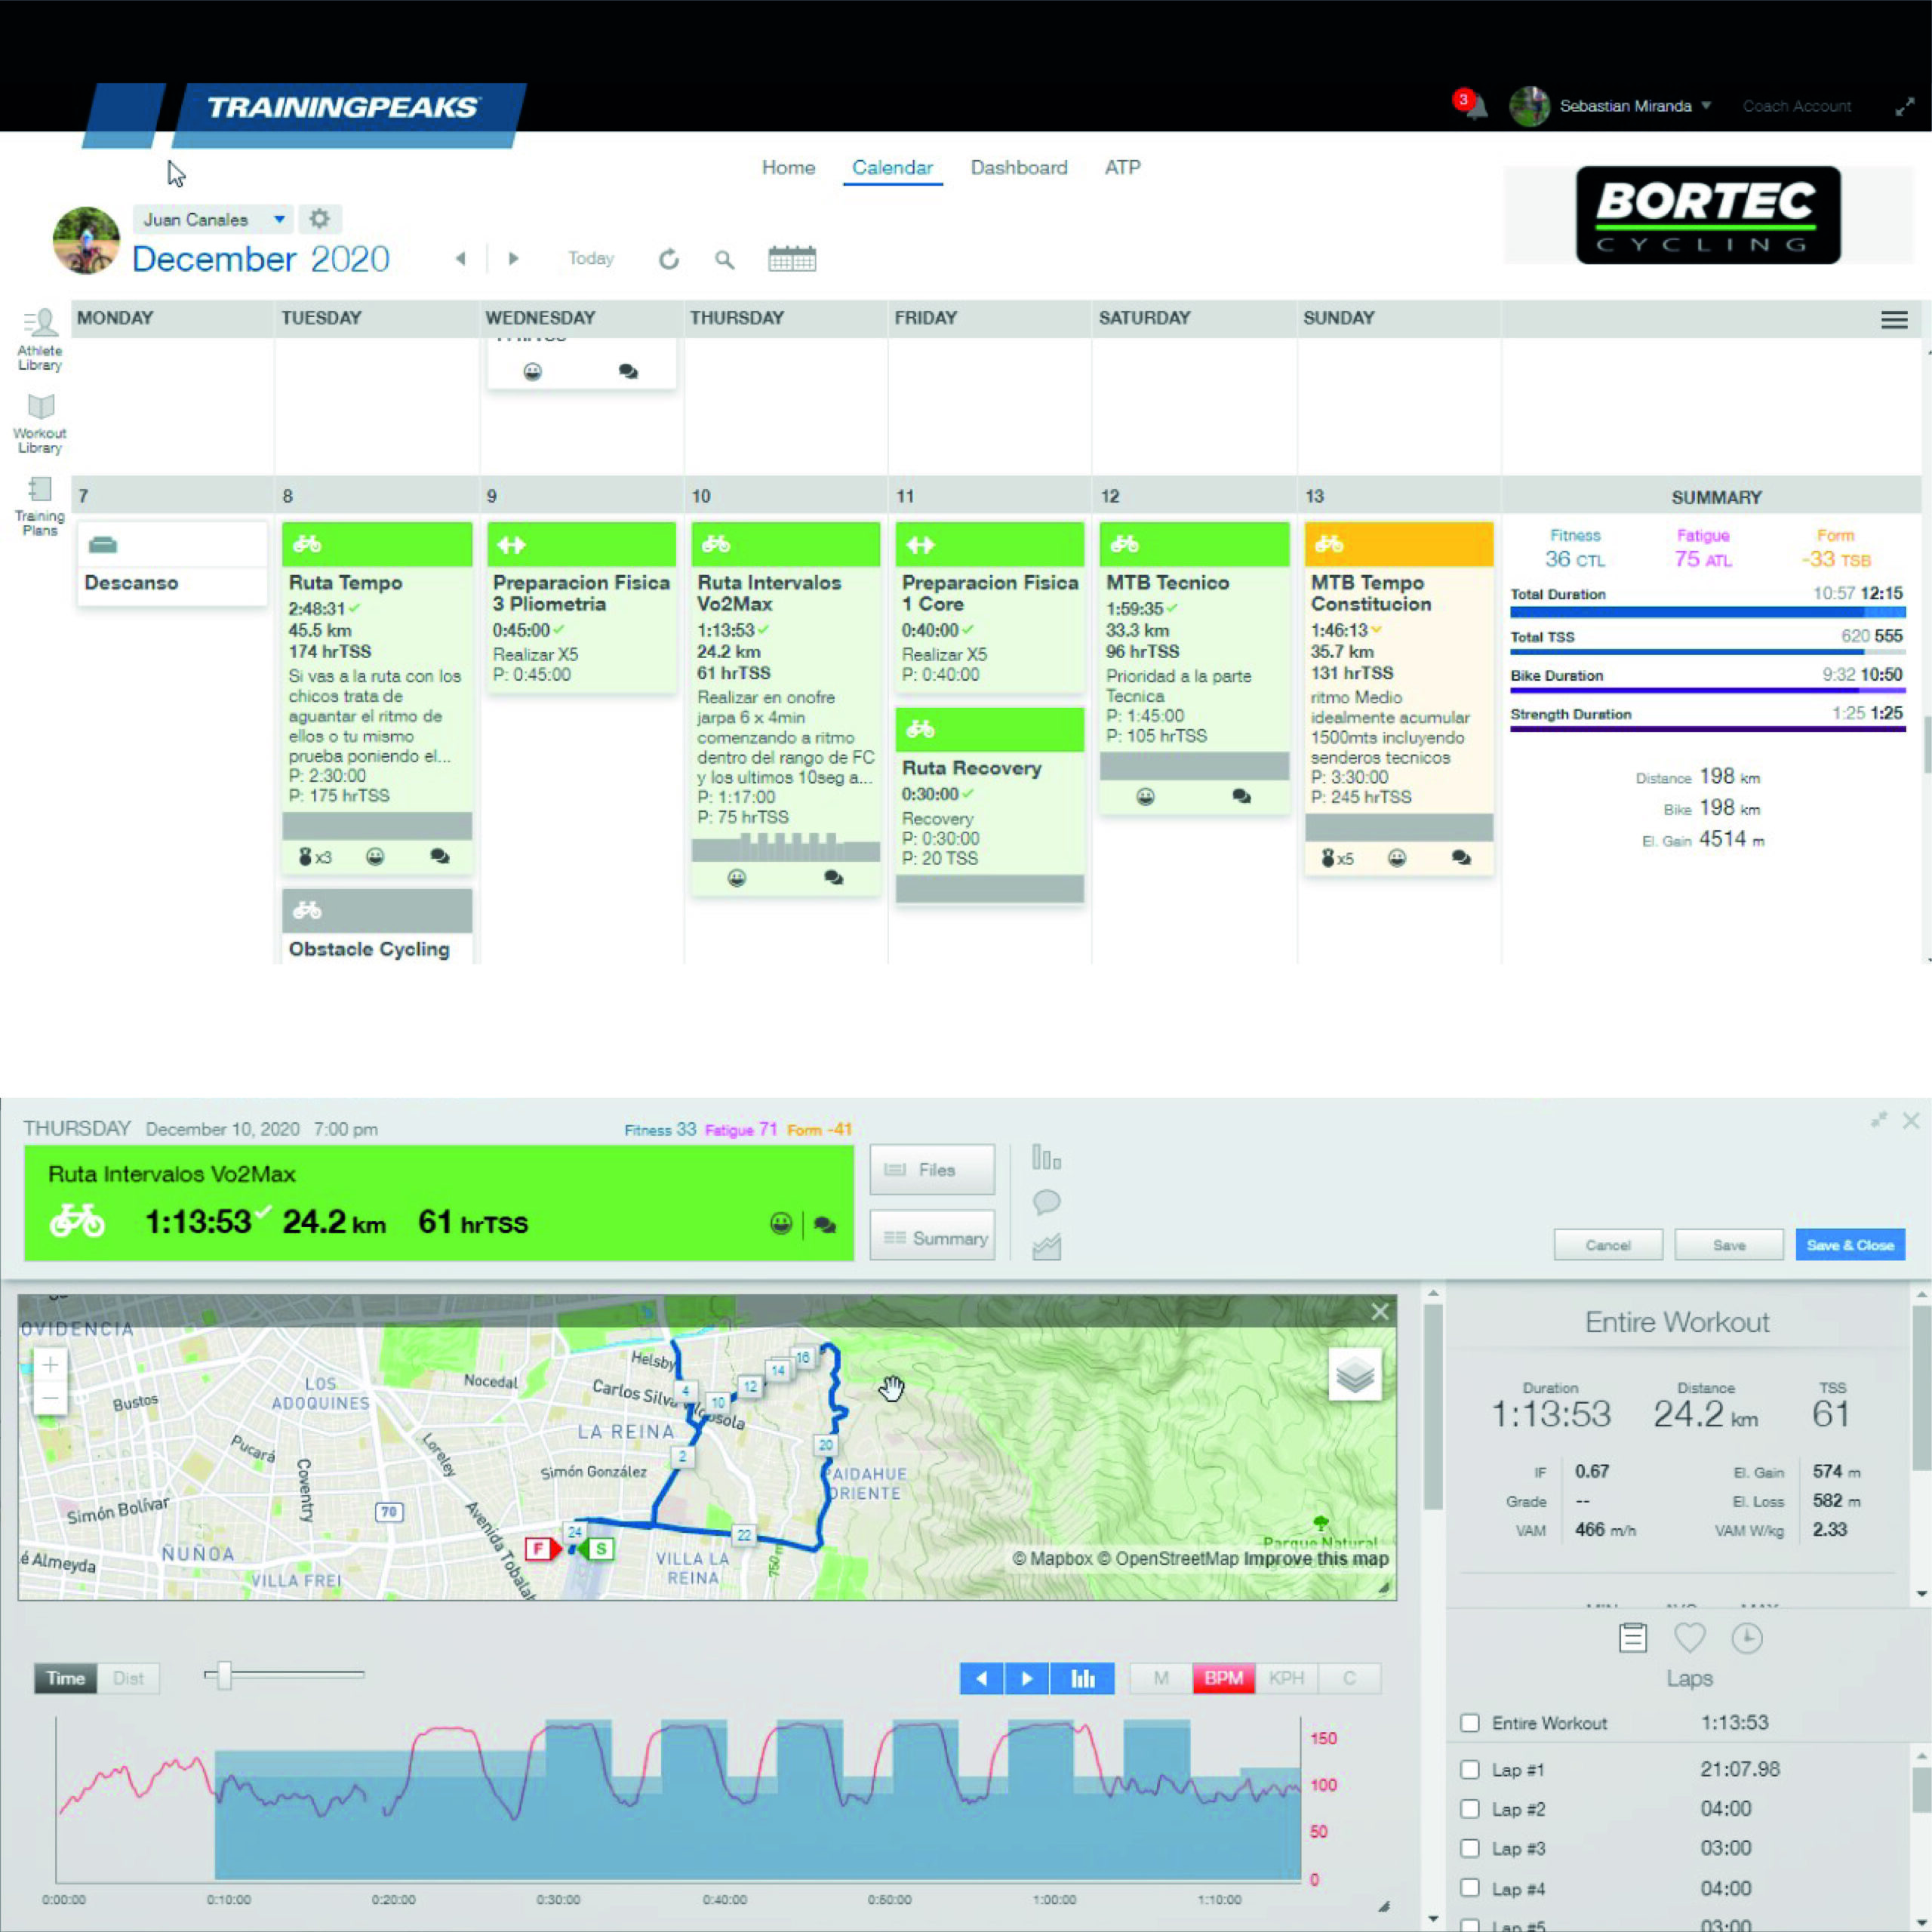Open the comments bubble icon in workout panel
This screenshot has height=1932, width=1932.
click(x=1046, y=1202)
